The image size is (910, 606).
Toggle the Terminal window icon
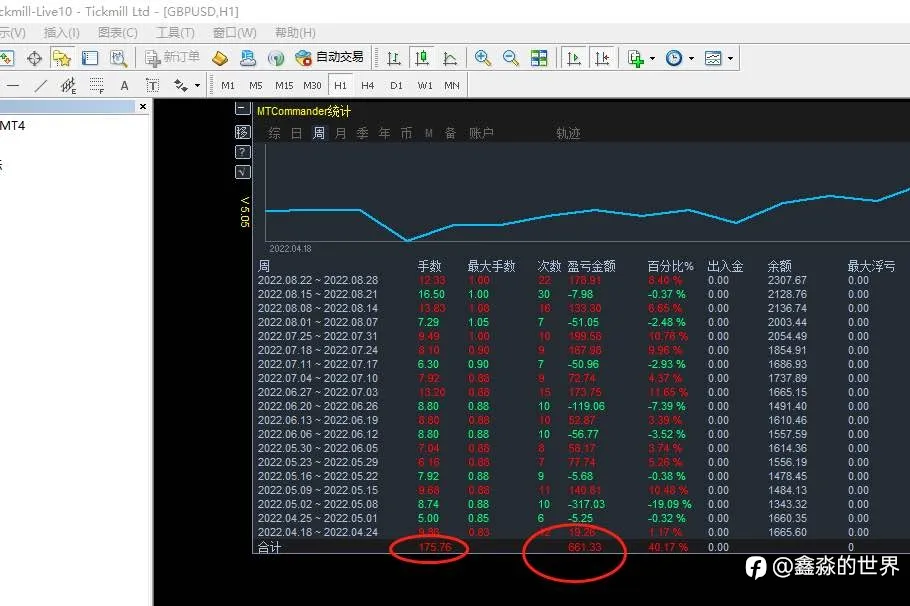(x=89, y=58)
